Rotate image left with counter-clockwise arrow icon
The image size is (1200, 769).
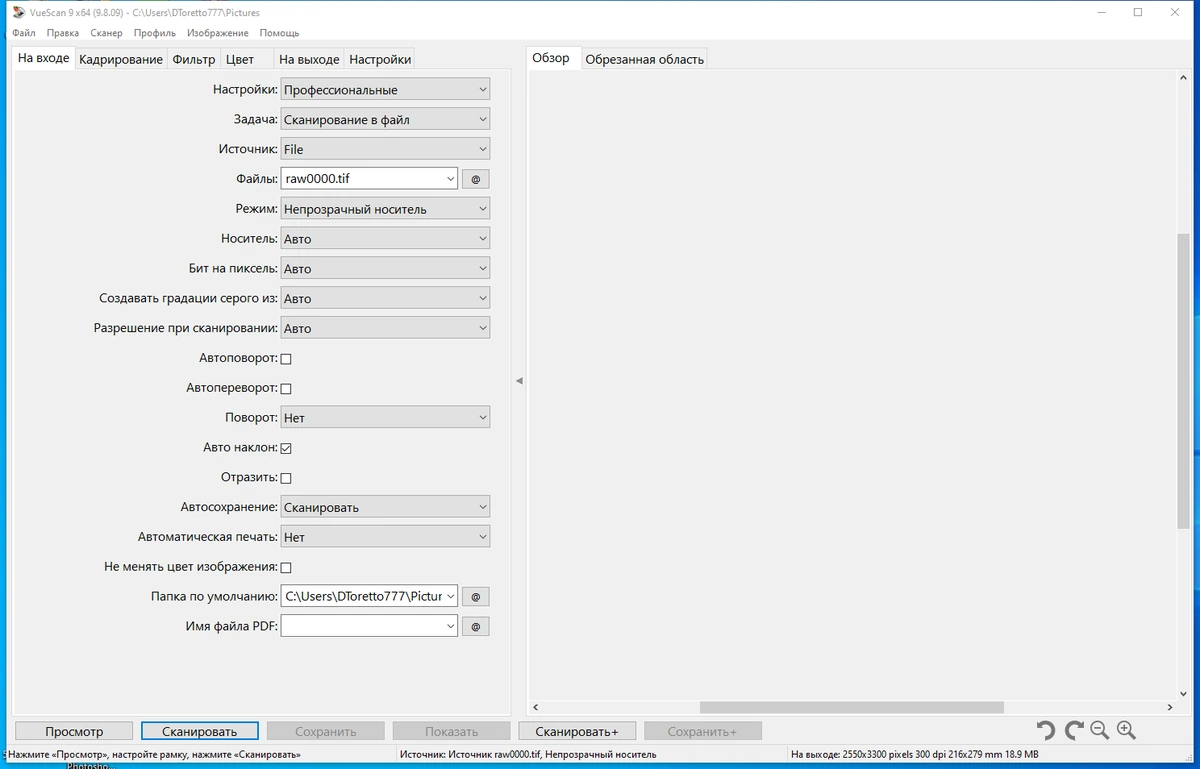click(x=1046, y=731)
